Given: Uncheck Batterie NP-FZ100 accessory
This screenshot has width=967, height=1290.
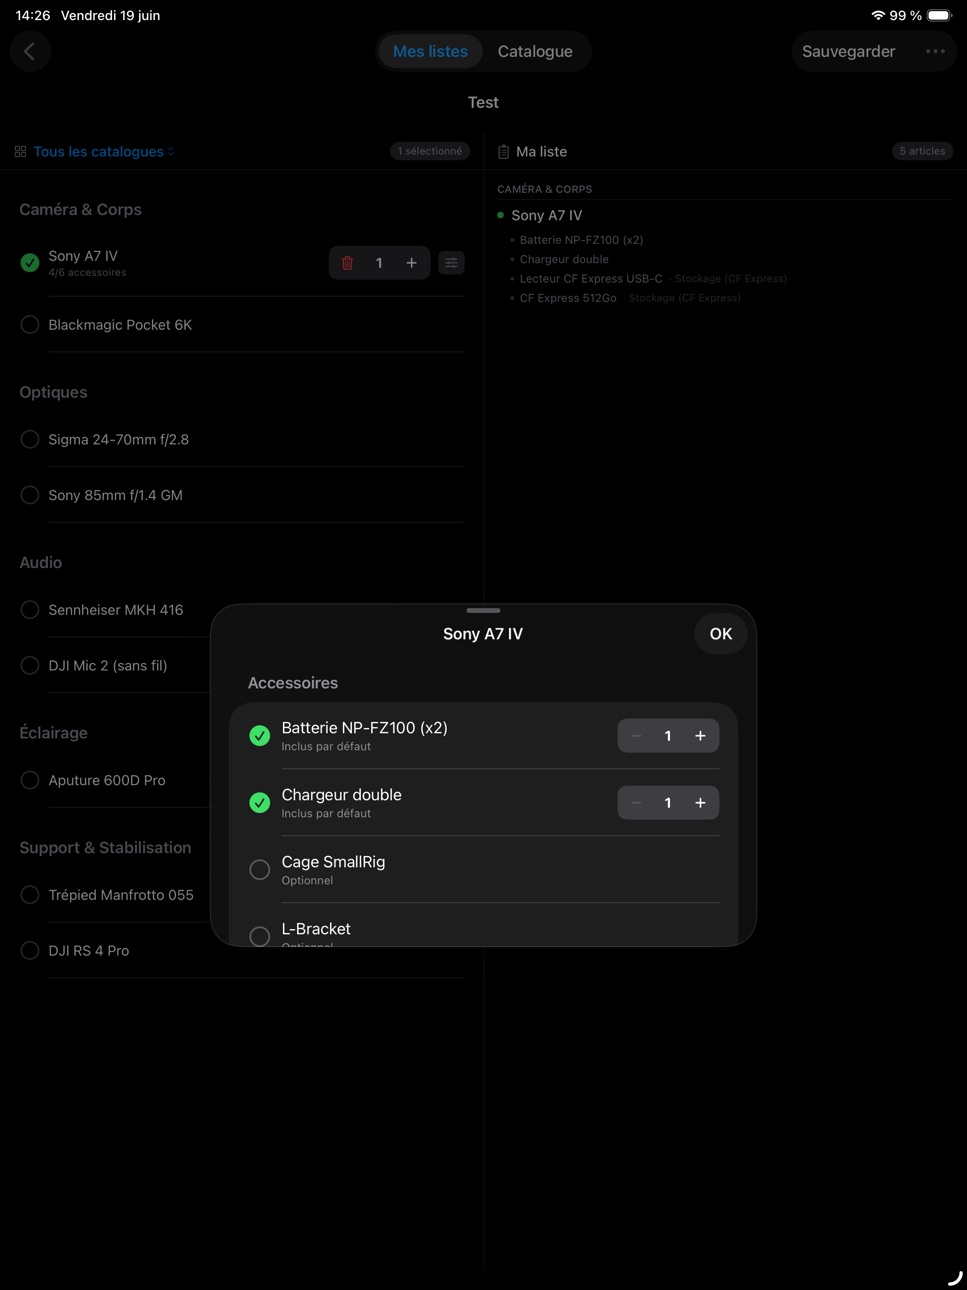Looking at the screenshot, I should 260,736.
